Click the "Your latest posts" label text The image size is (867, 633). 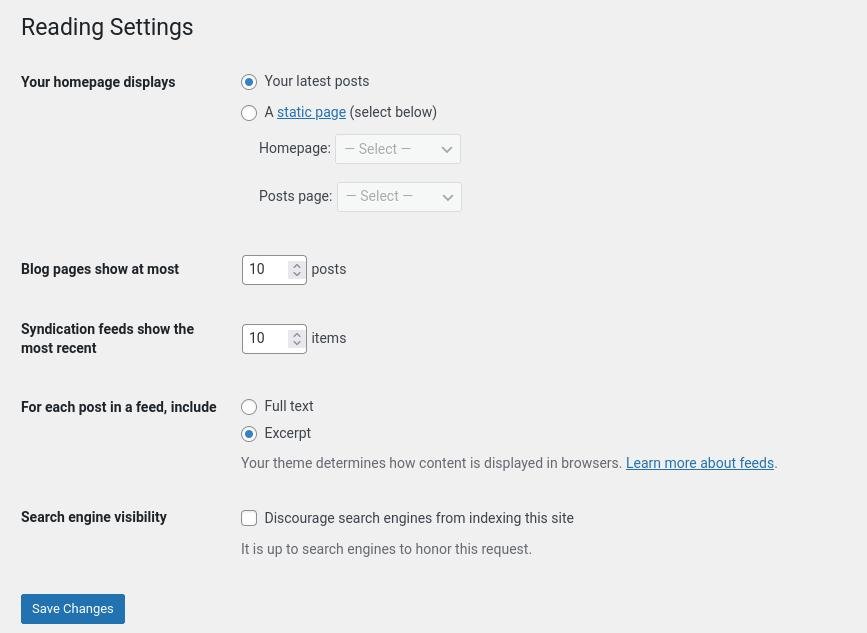click(x=317, y=81)
